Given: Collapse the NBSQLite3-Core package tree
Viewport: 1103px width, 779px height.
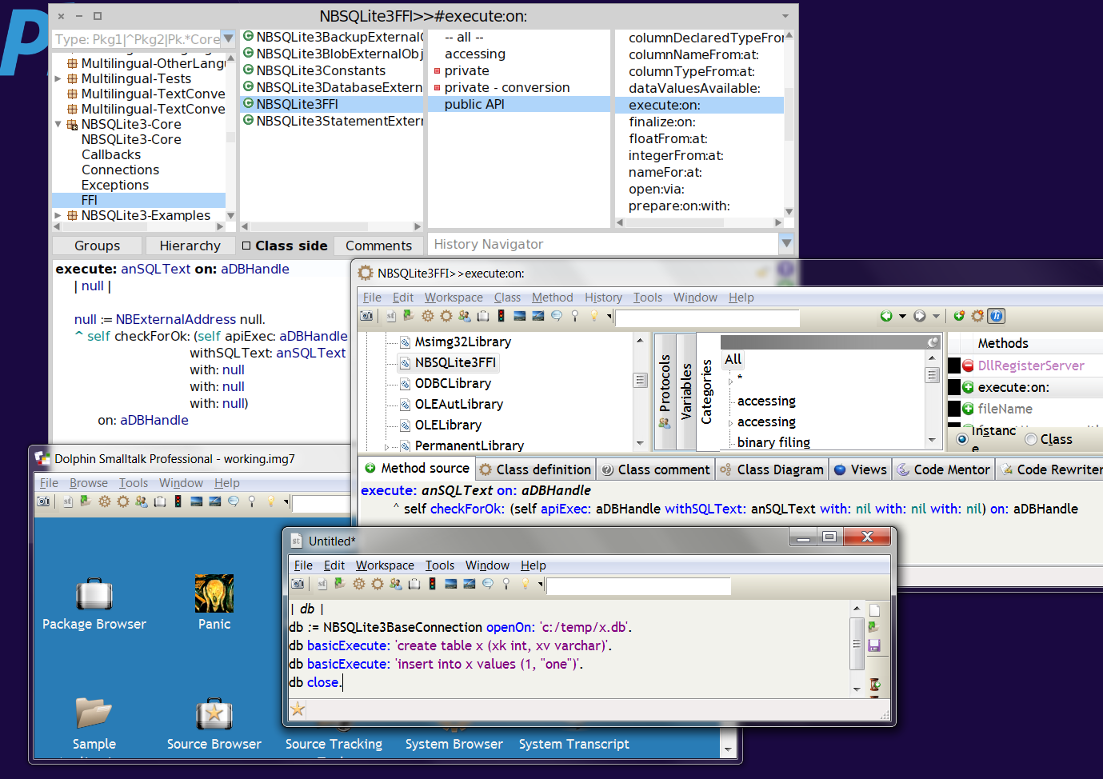Looking at the screenshot, I should (x=58, y=125).
